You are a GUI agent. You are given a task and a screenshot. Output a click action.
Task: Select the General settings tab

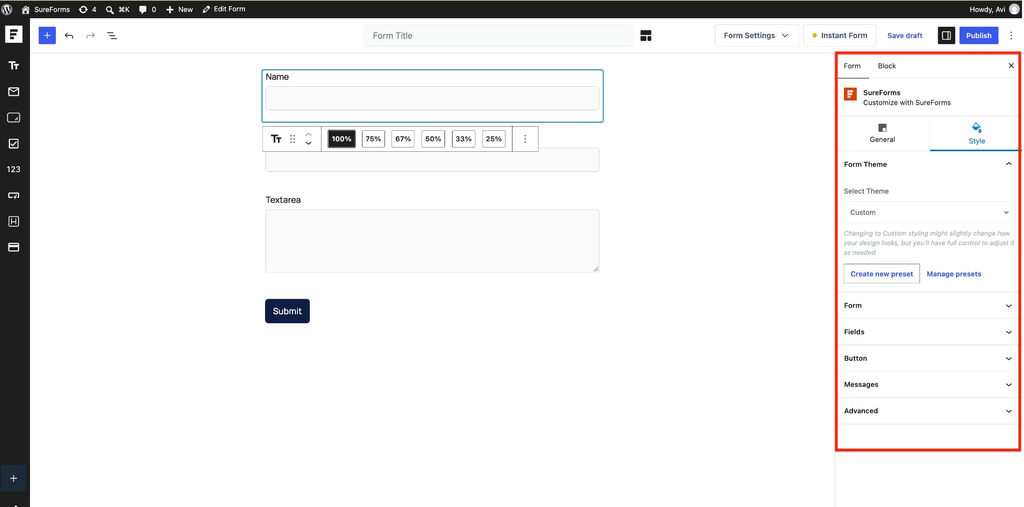882,133
